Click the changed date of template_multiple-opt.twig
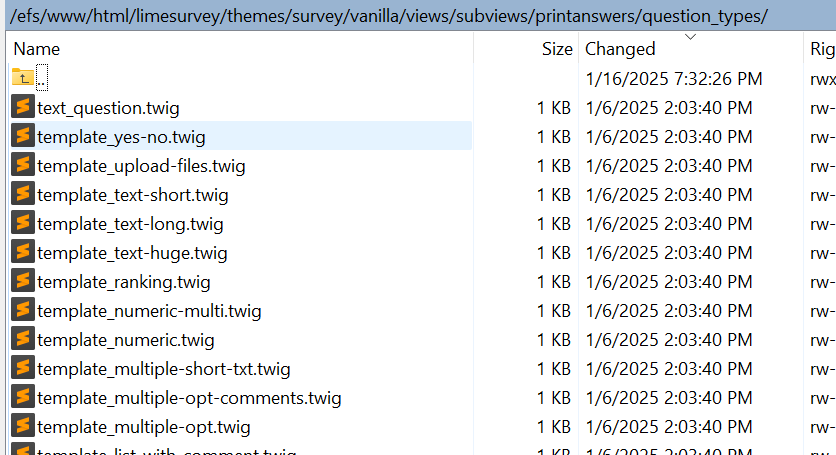 click(x=669, y=427)
